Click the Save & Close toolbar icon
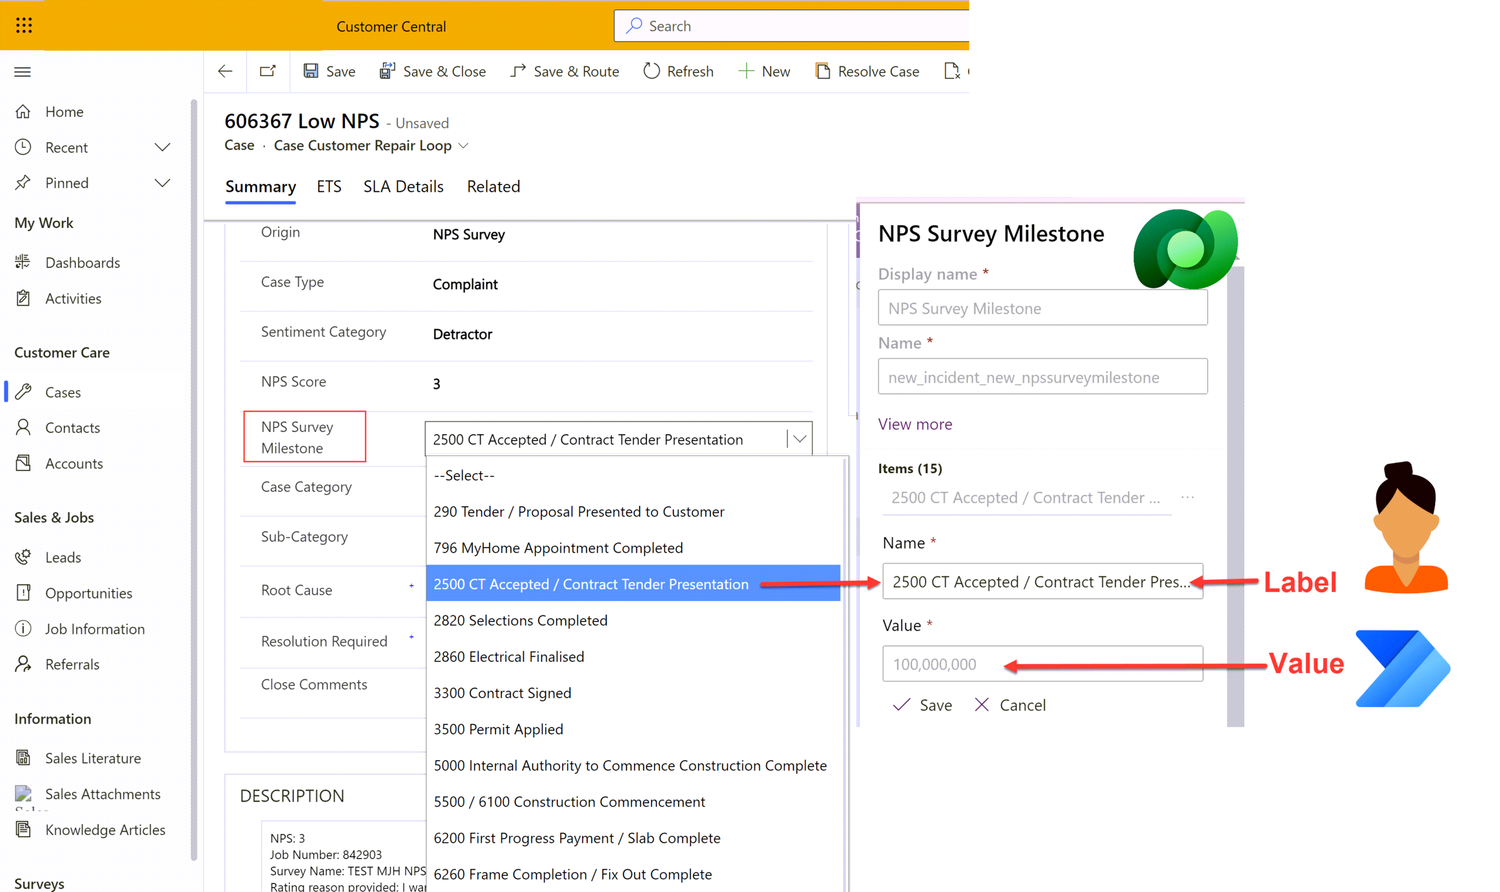The height and width of the screenshot is (892, 1500). [433, 71]
